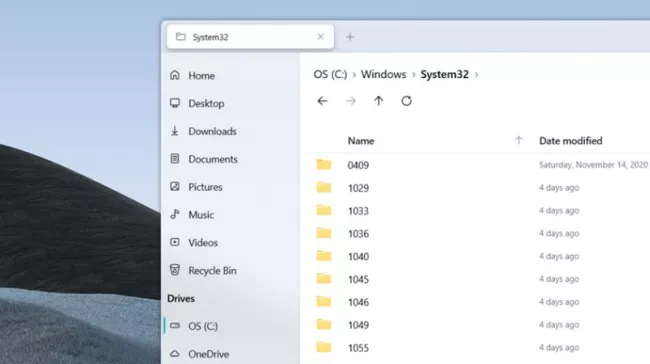Viewport: 650px width, 364px height.
Task: Expand chevron after OS (C:) breadcrumb
Action: click(354, 75)
